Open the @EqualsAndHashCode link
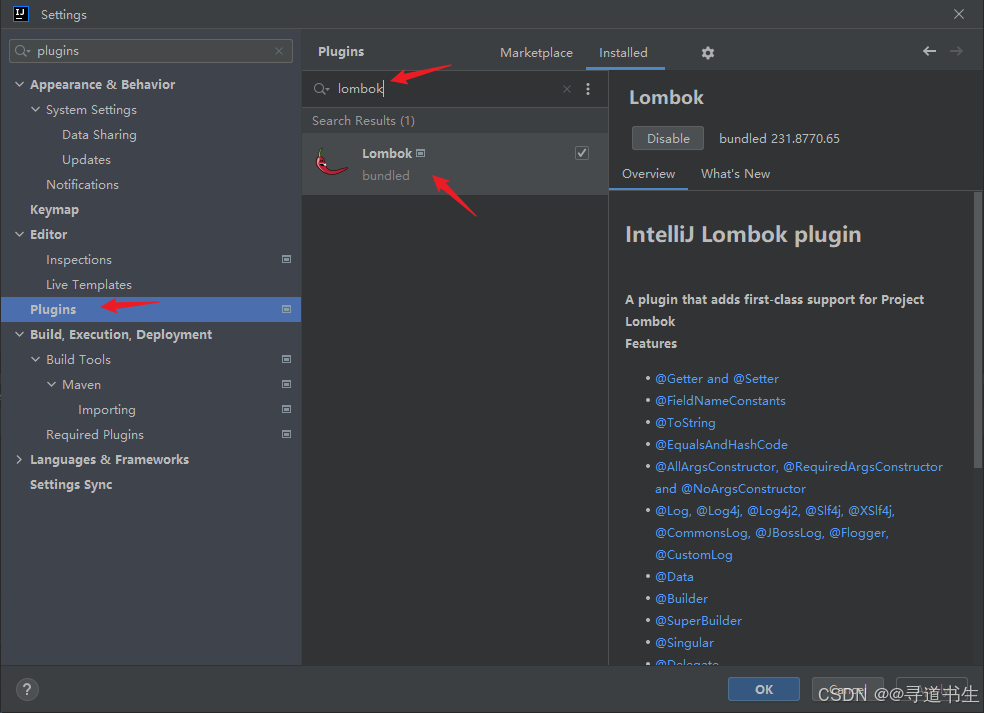984x713 pixels. coord(721,444)
